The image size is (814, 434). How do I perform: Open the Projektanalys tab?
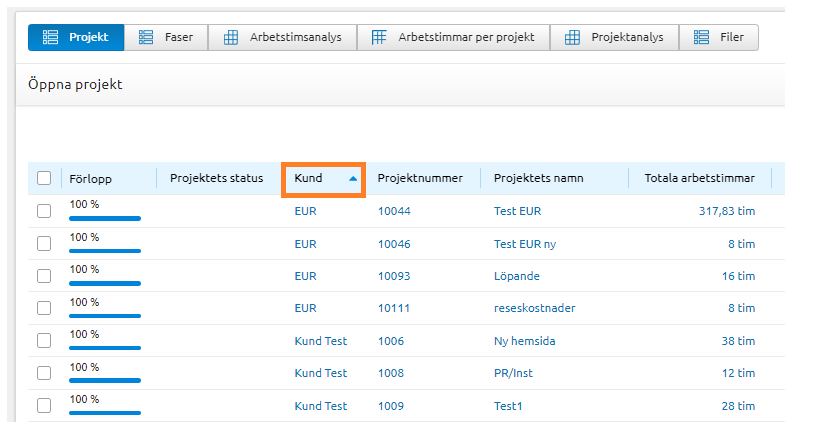coord(616,38)
